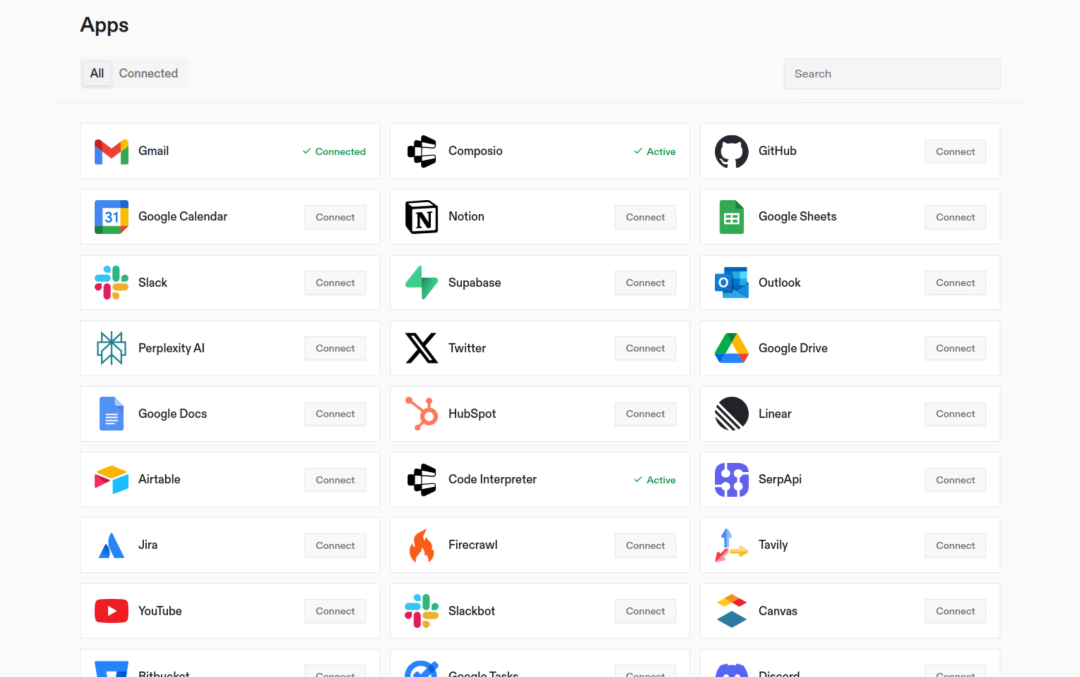1080x677 pixels.
Task: Click the Airtable logo icon
Action: (x=111, y=480)
